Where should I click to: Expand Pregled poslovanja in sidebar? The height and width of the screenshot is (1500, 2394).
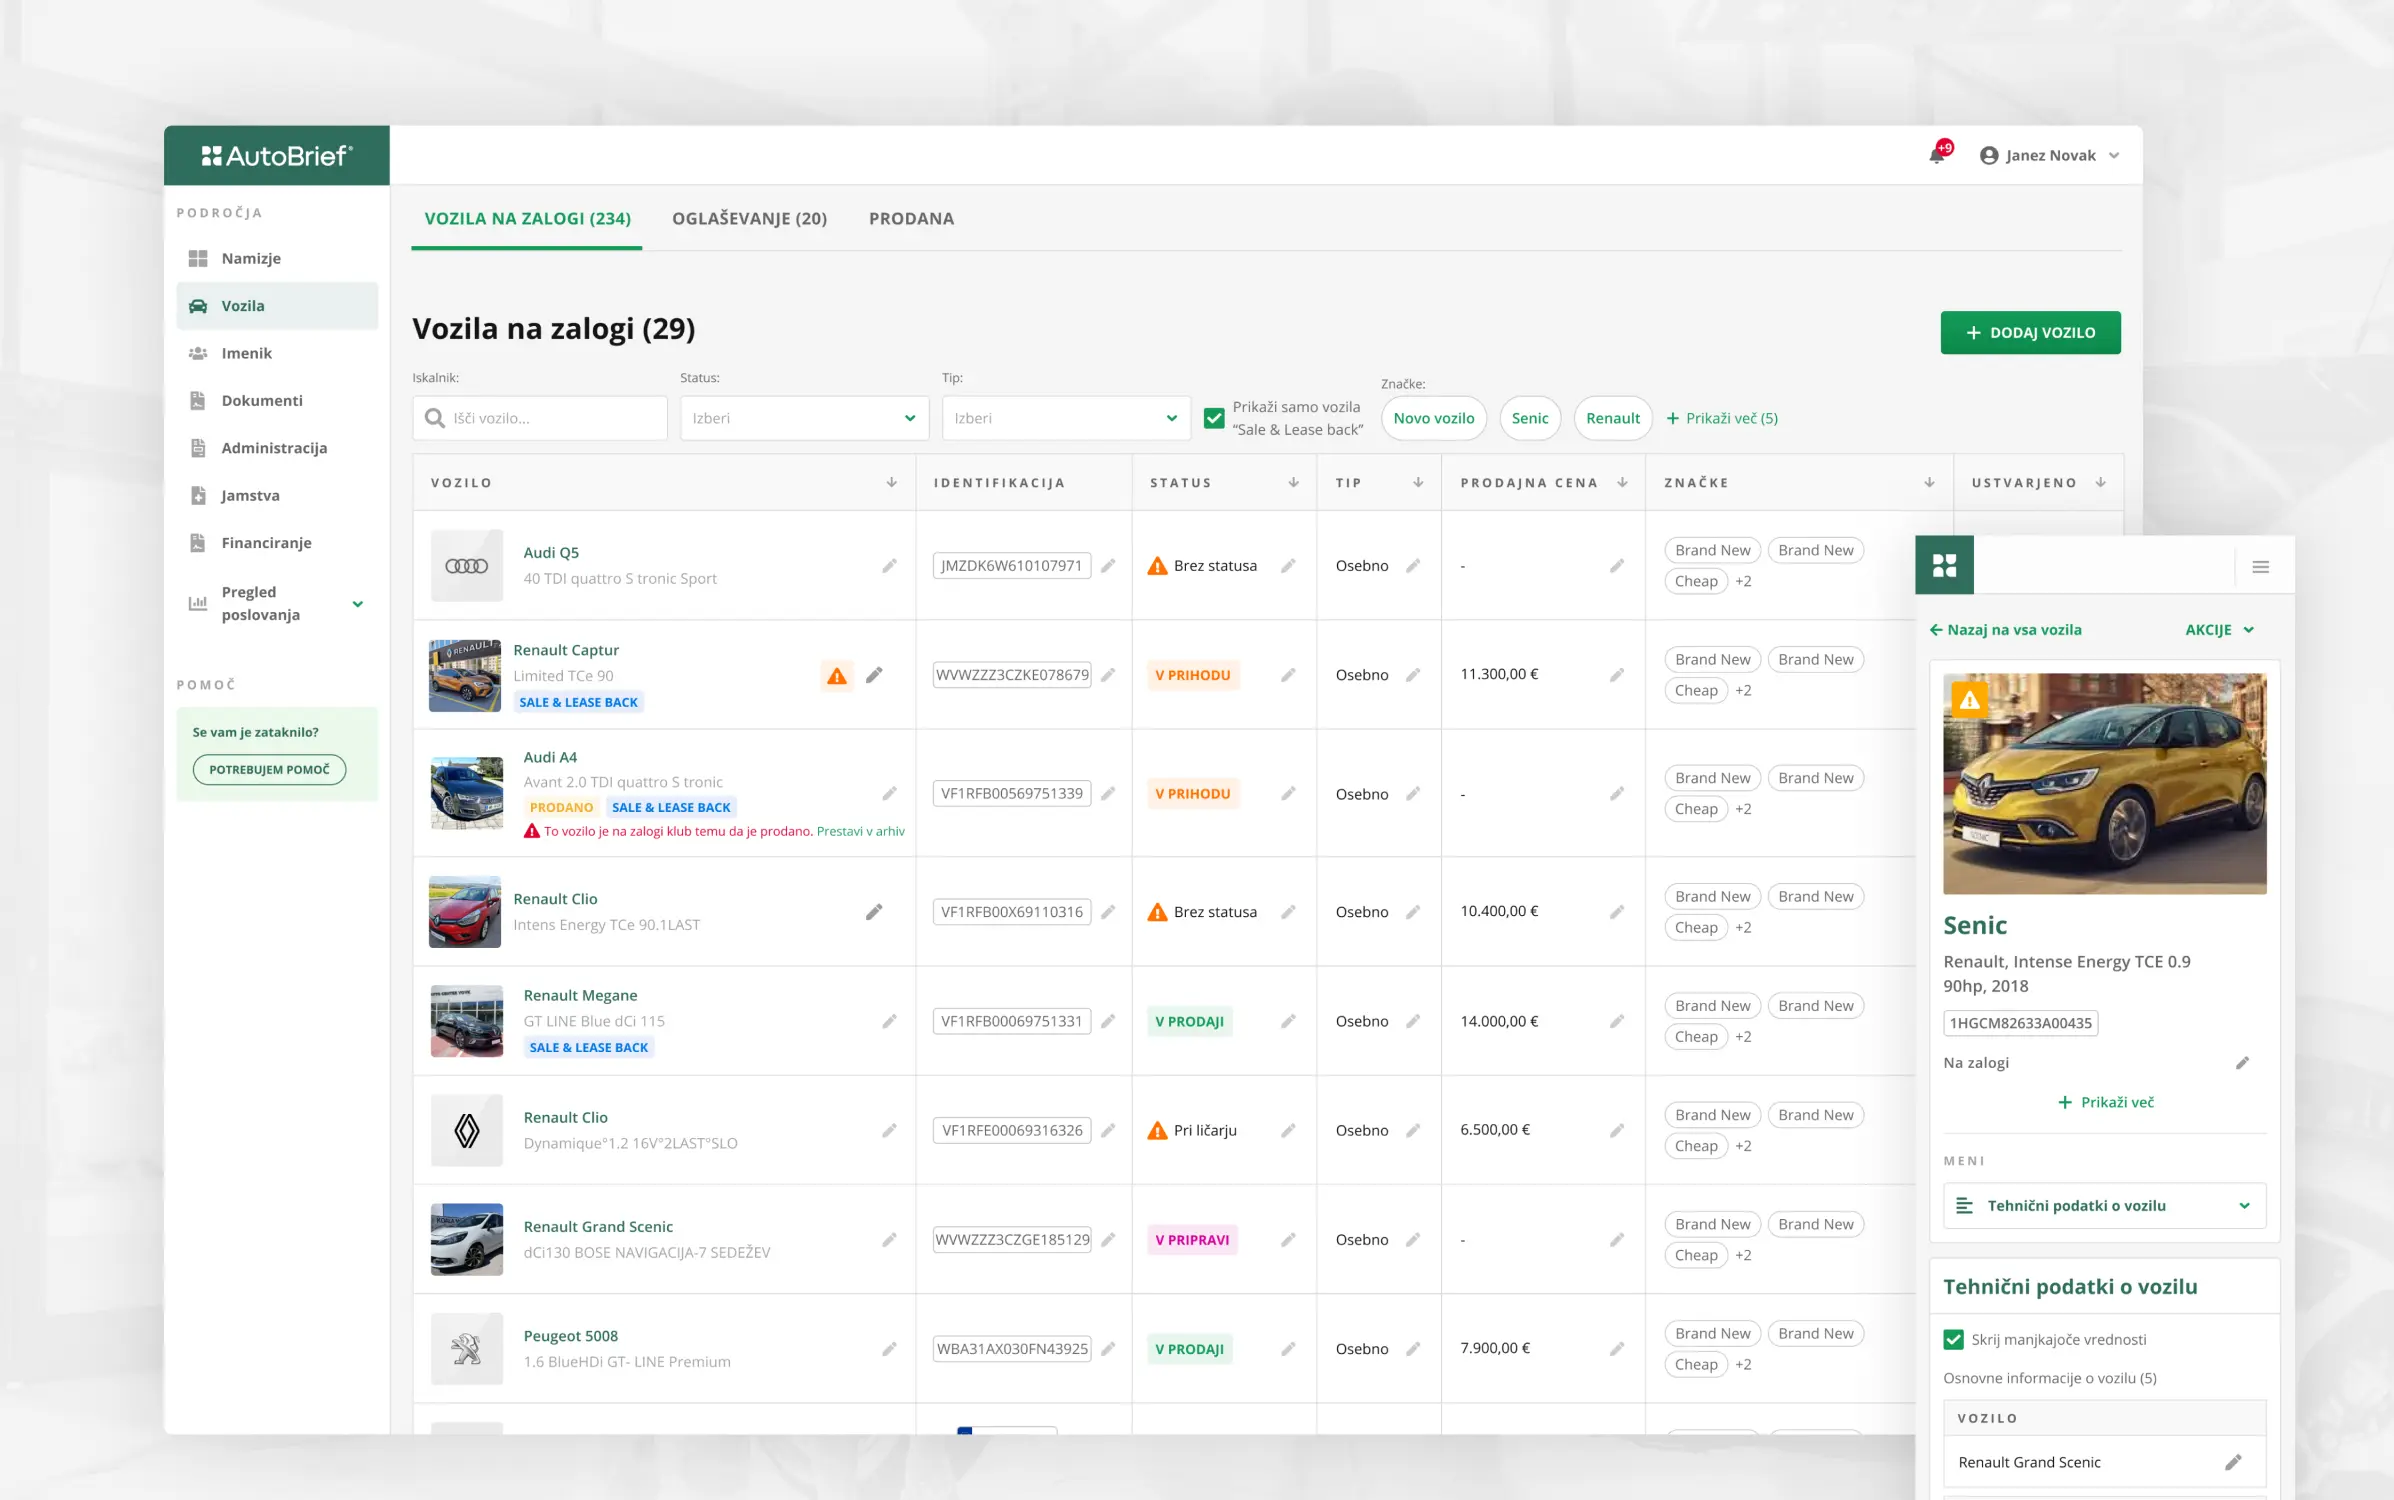(x=357, y=604)
